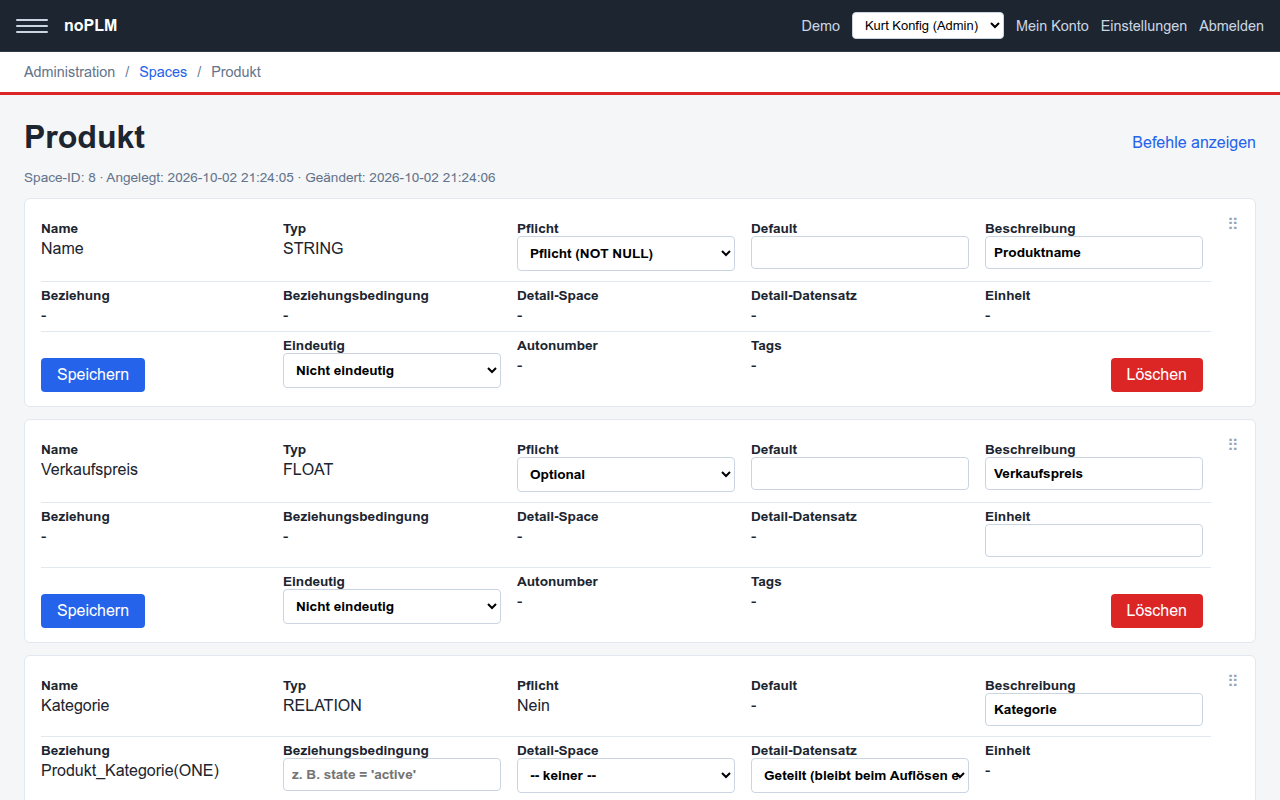Focus Default input of Name field
Image resolution: width=1280 pixels, height=800 pixels.
pyautogui.click(x=860, y=253)
